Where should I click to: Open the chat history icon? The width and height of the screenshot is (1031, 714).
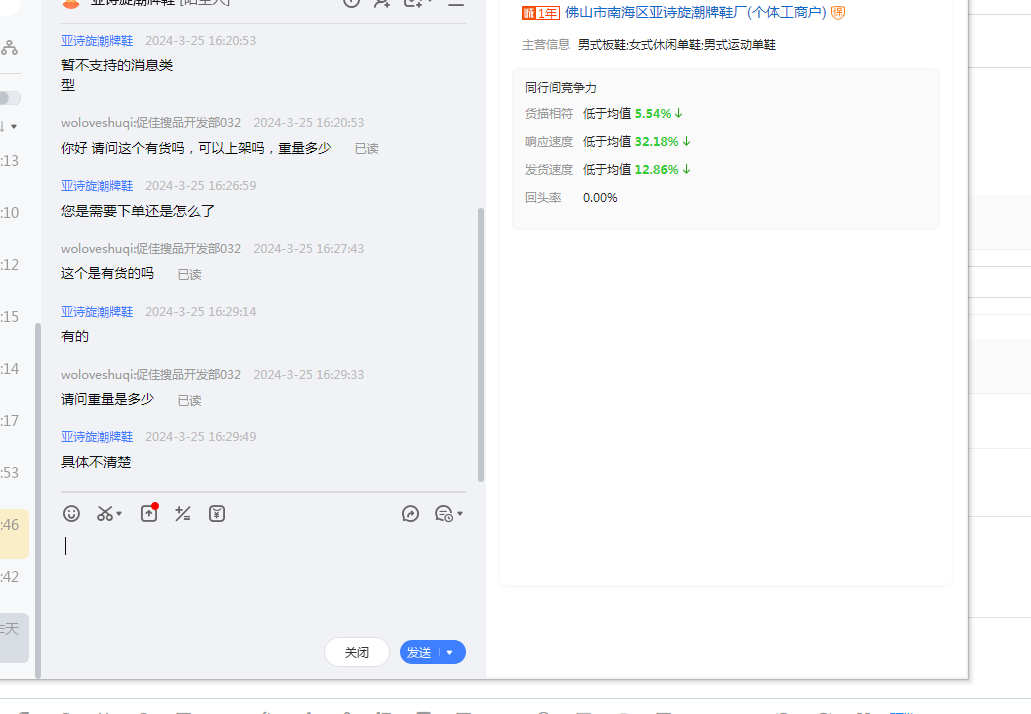tap(444, 514)
